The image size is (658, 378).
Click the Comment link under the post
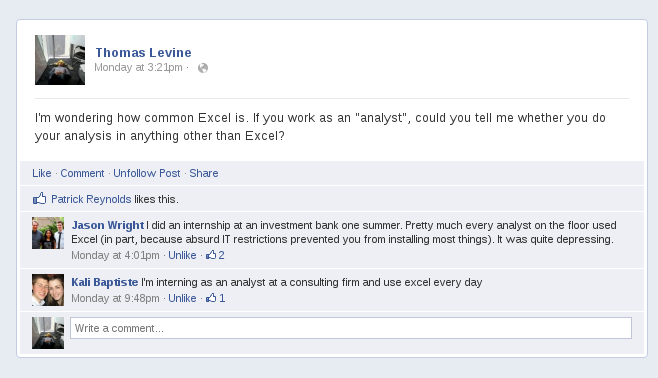click(x=82, y=173)
